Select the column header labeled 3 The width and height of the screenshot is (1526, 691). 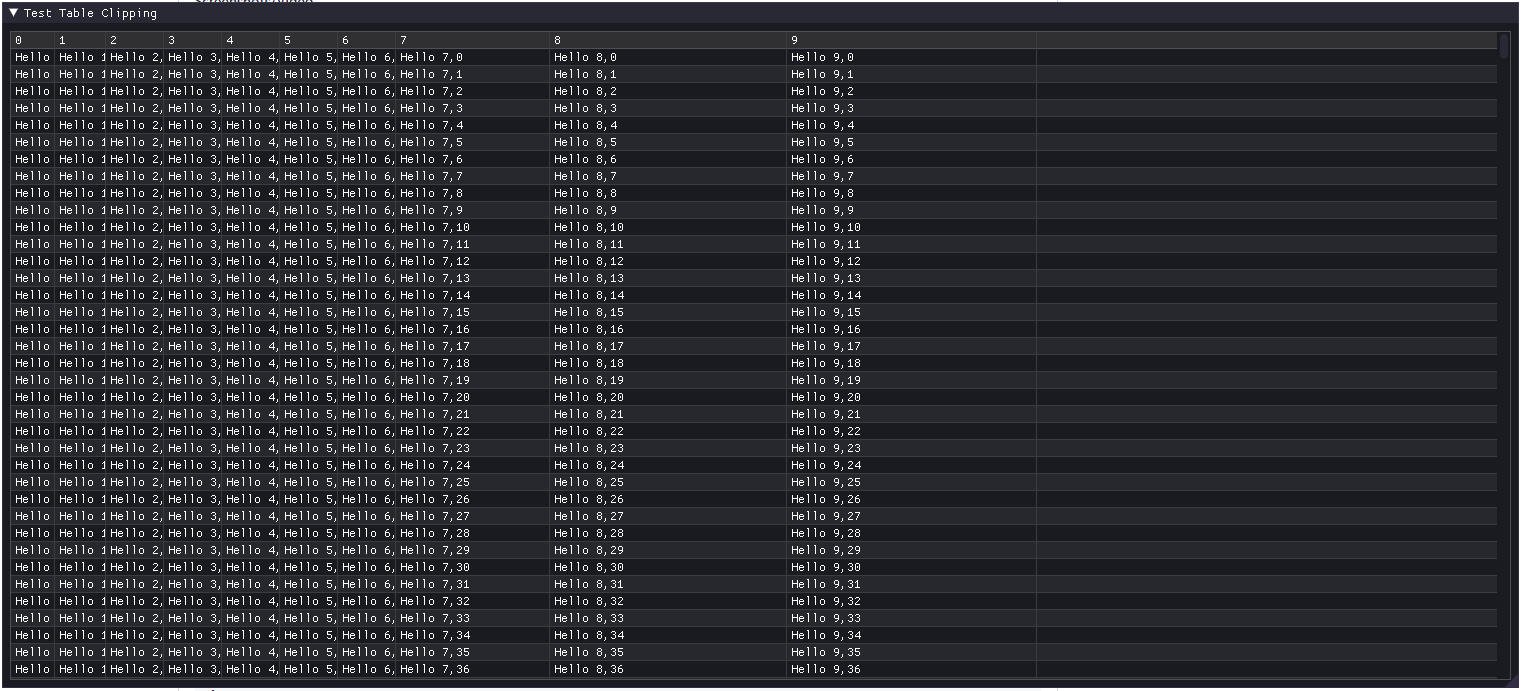[x=190, y=40]
